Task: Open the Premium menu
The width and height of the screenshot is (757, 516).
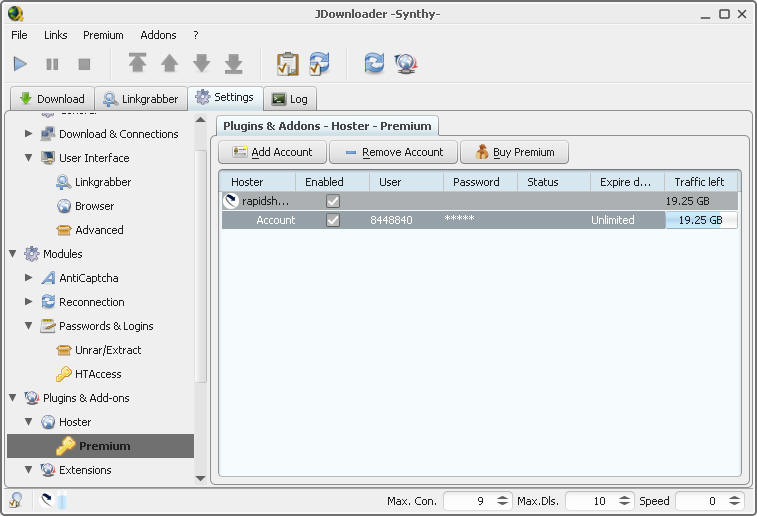Action: coord(103,35)
